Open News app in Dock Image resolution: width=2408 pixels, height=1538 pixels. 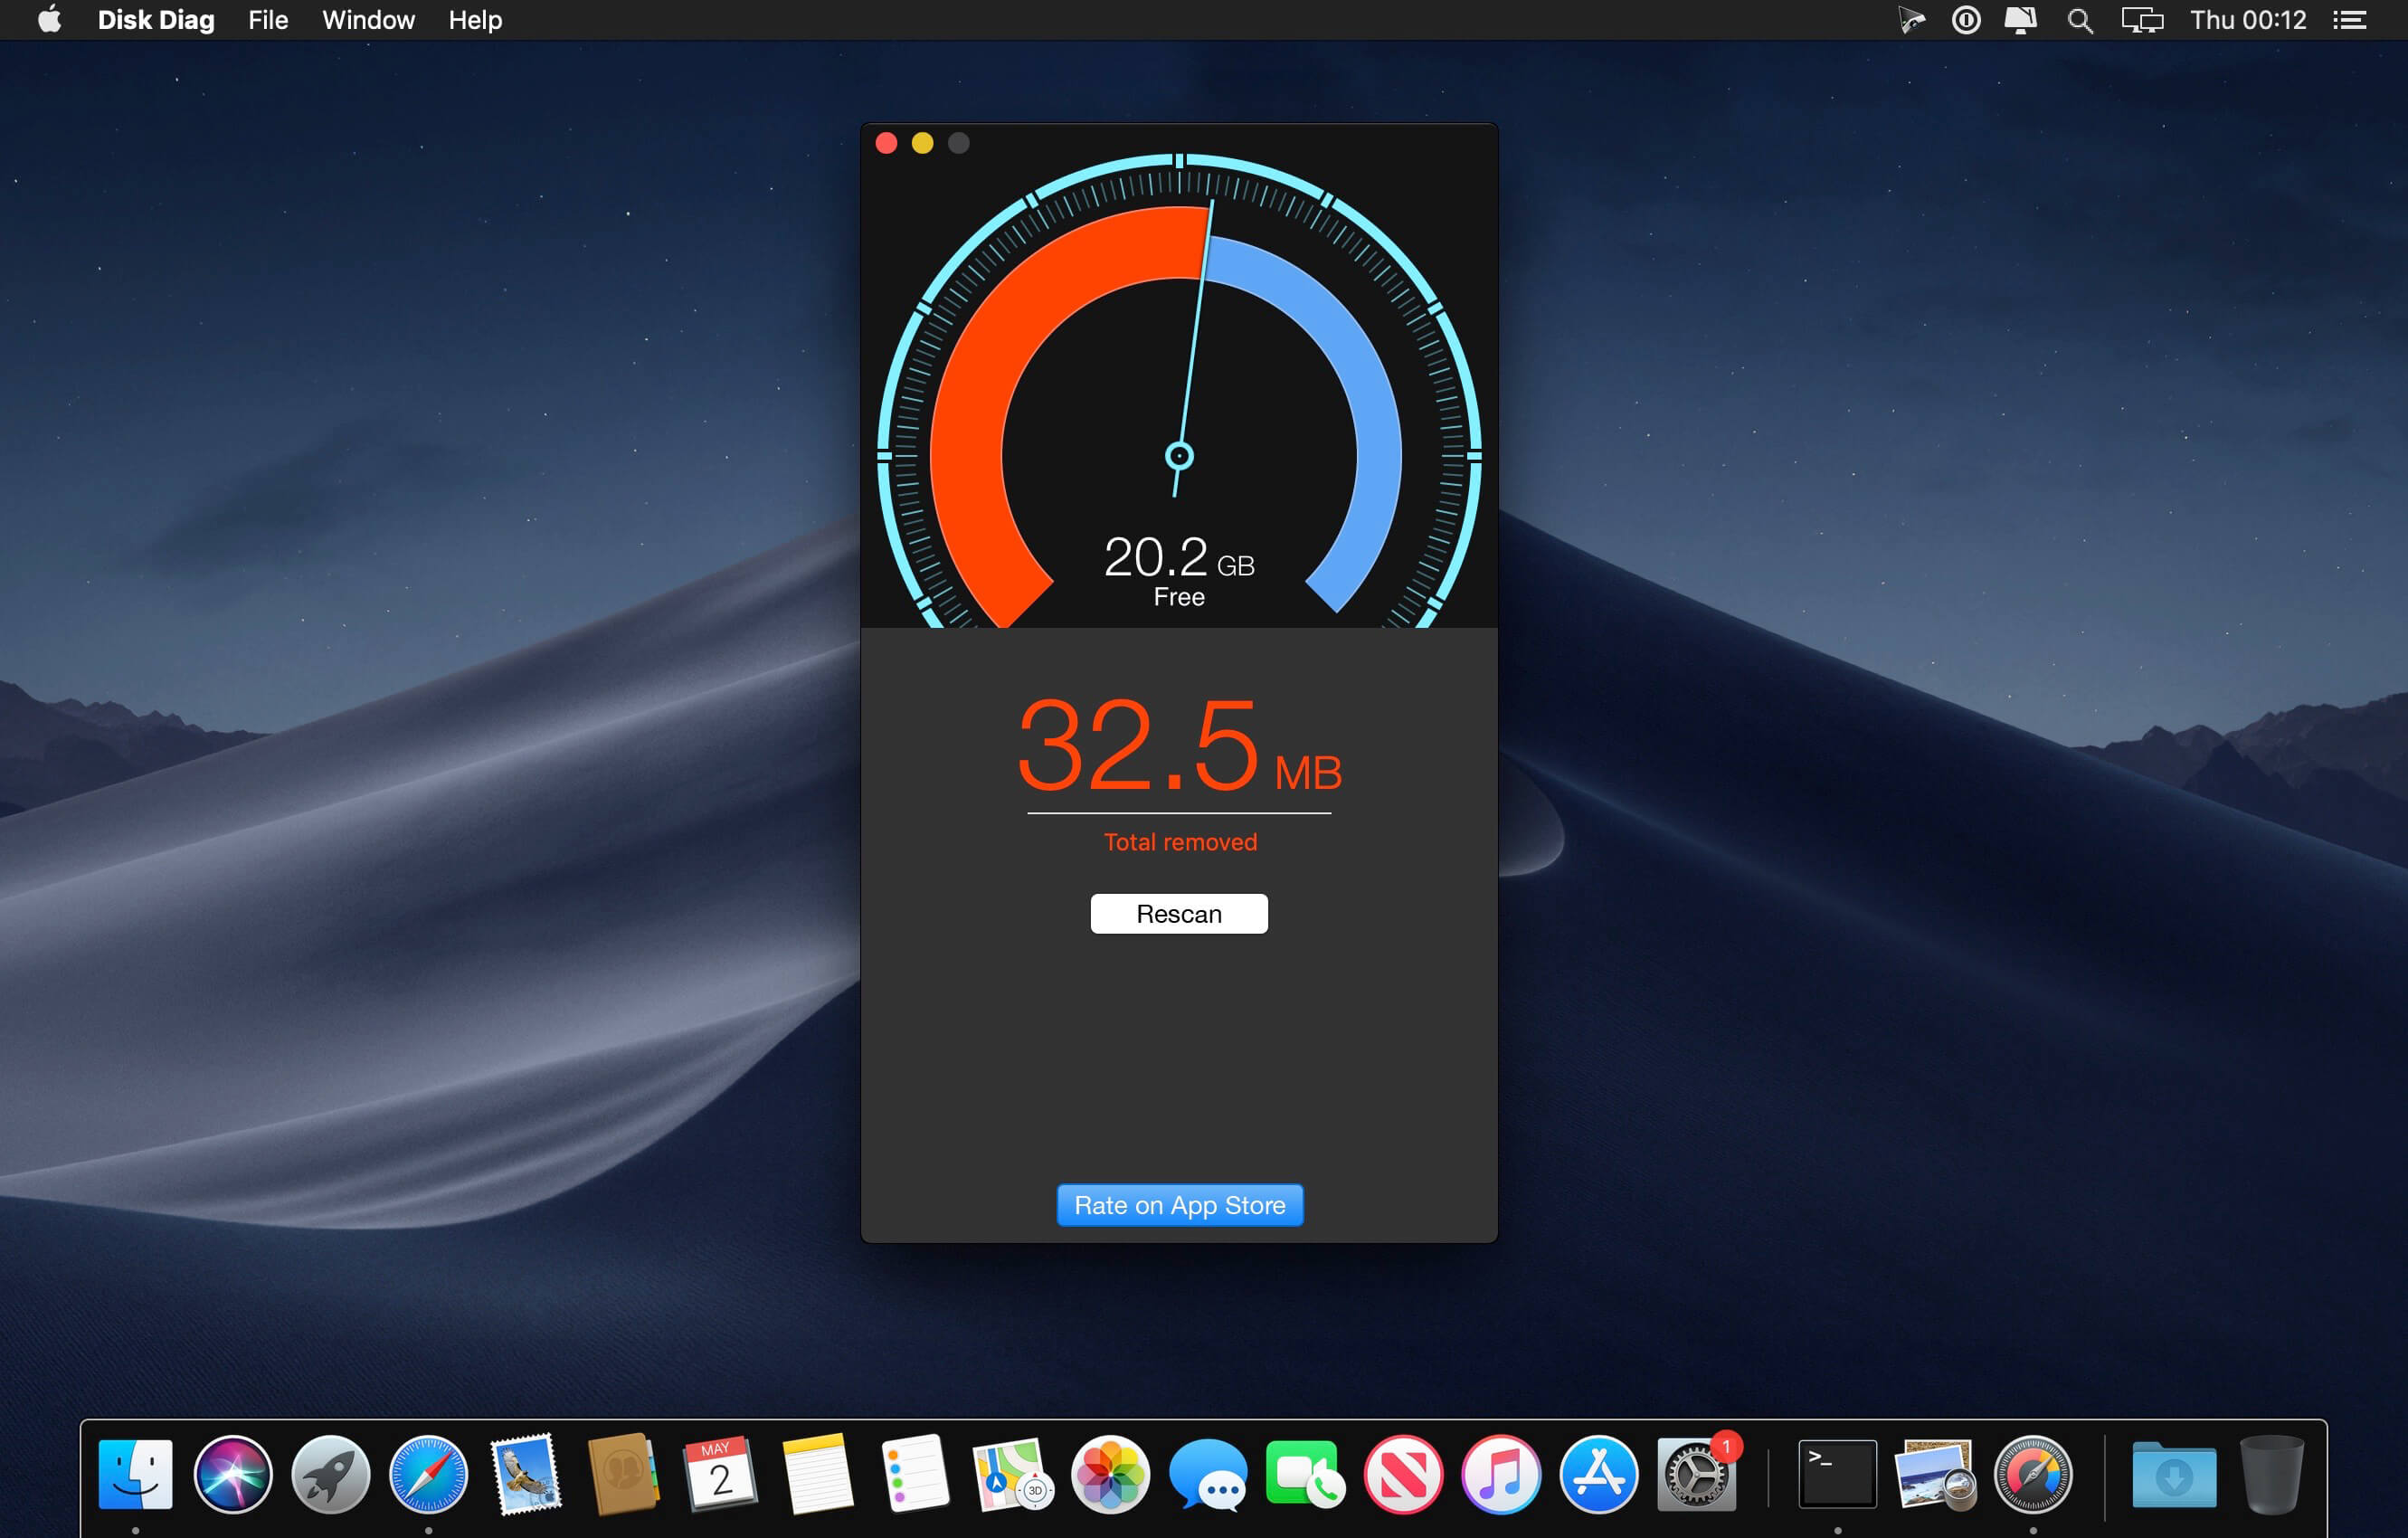coord(1403,1474)
